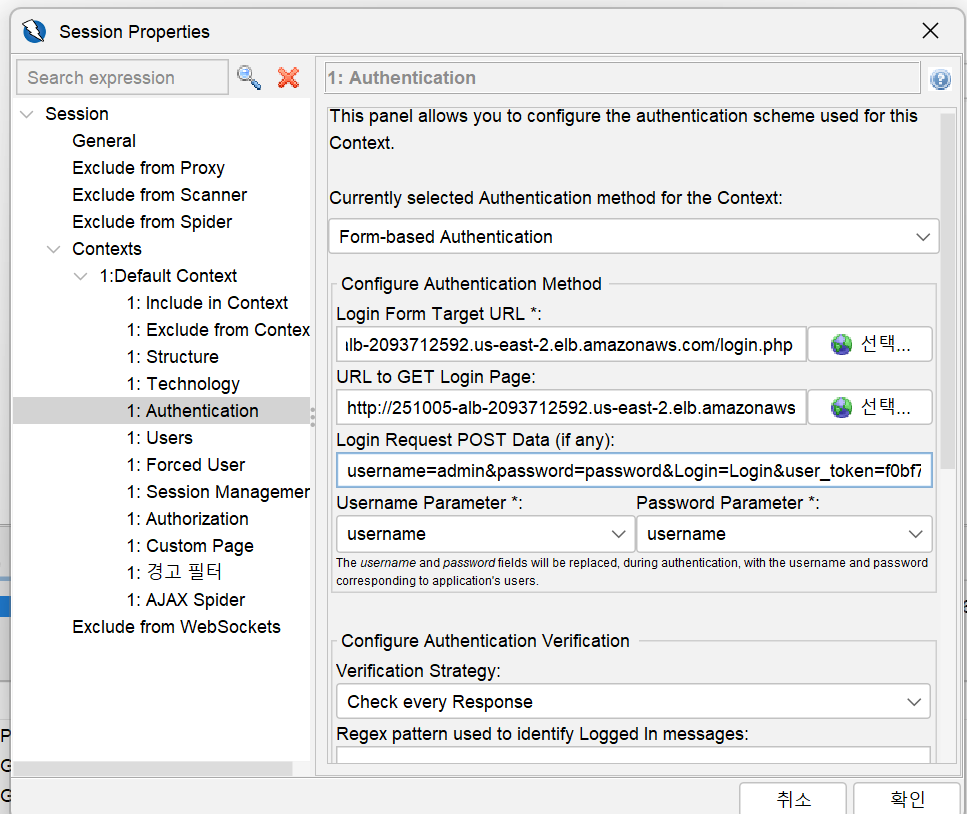
Task: Click globe select button for GET Login Page URL
Action: (x=870, y=407)
